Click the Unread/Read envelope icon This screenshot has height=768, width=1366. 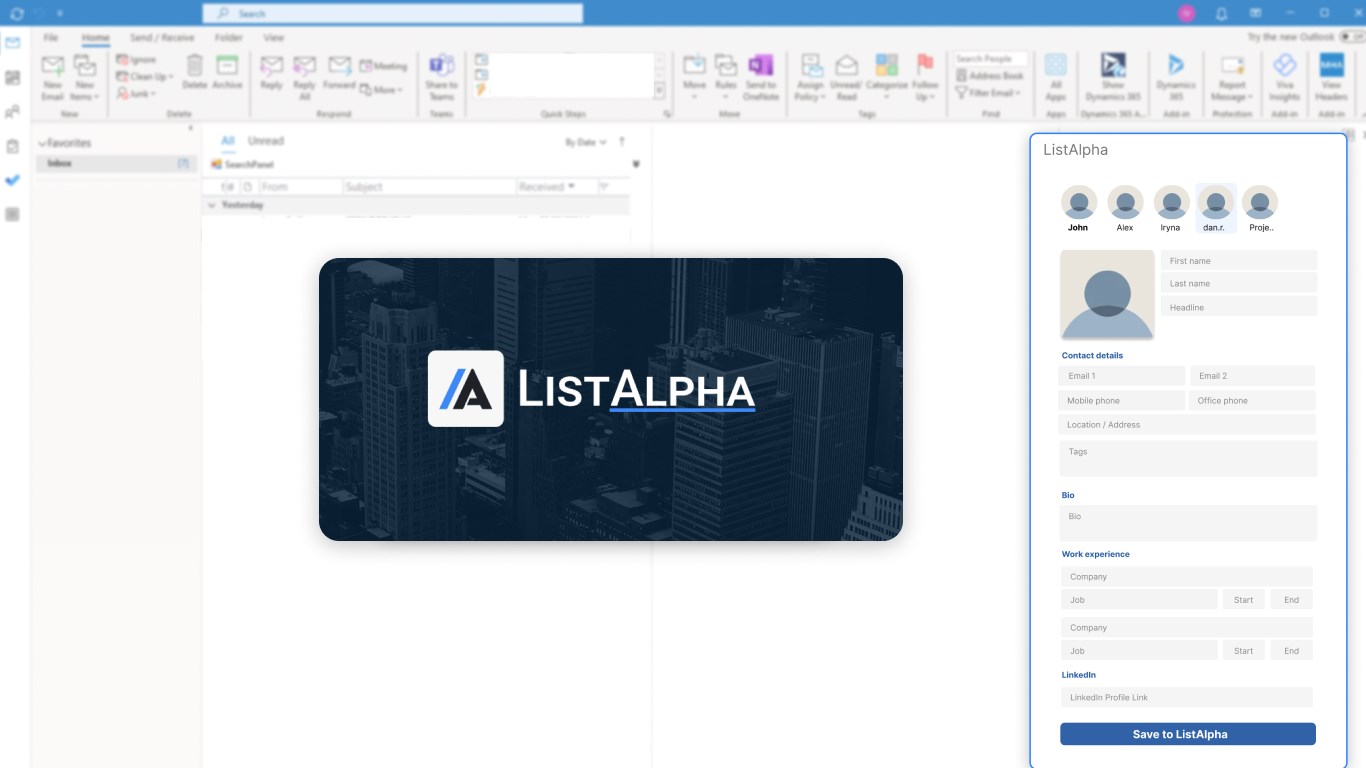point(846,67)
